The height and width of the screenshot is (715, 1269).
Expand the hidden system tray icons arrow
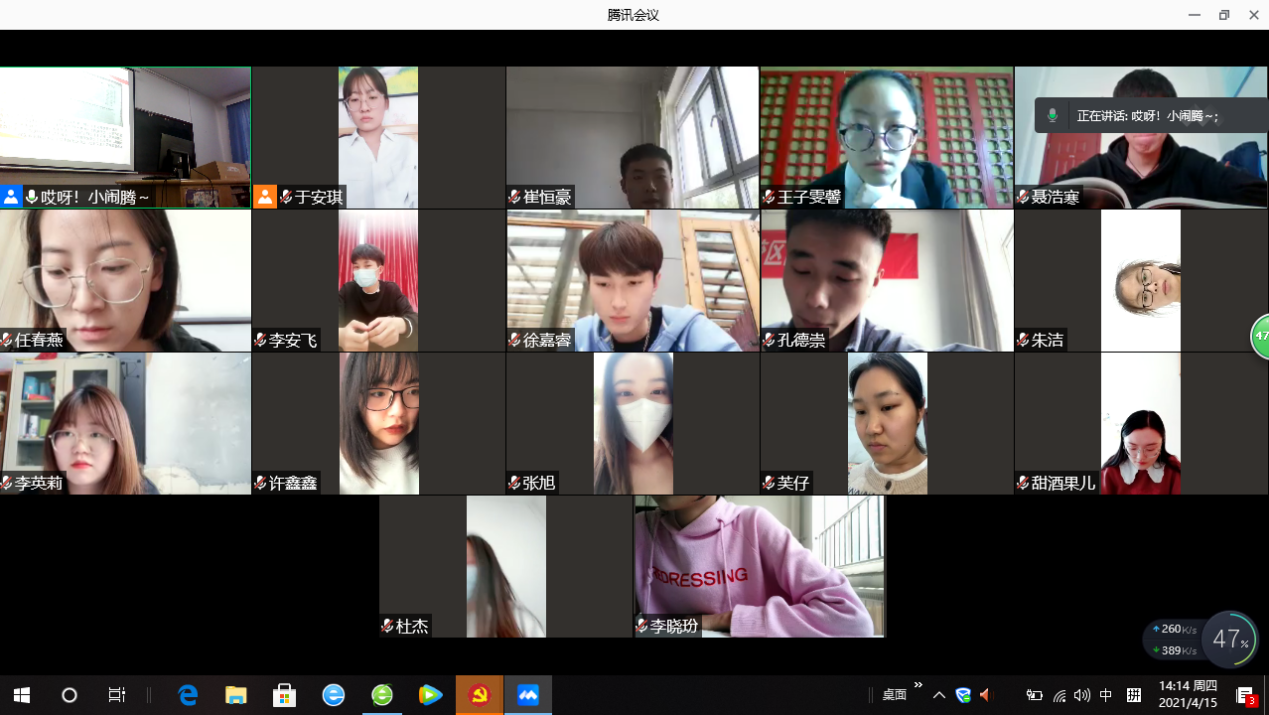(939, 695)
